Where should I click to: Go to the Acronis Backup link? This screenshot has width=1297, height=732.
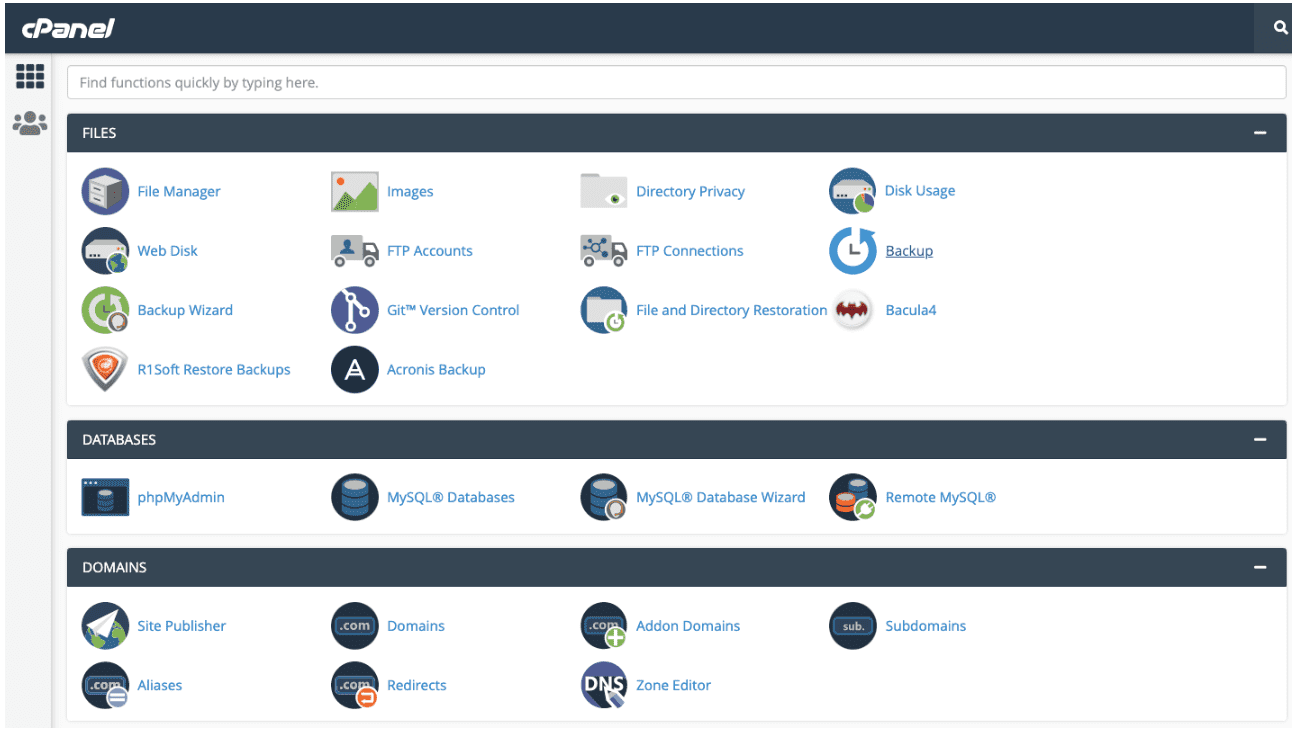(x=436, y=369)
